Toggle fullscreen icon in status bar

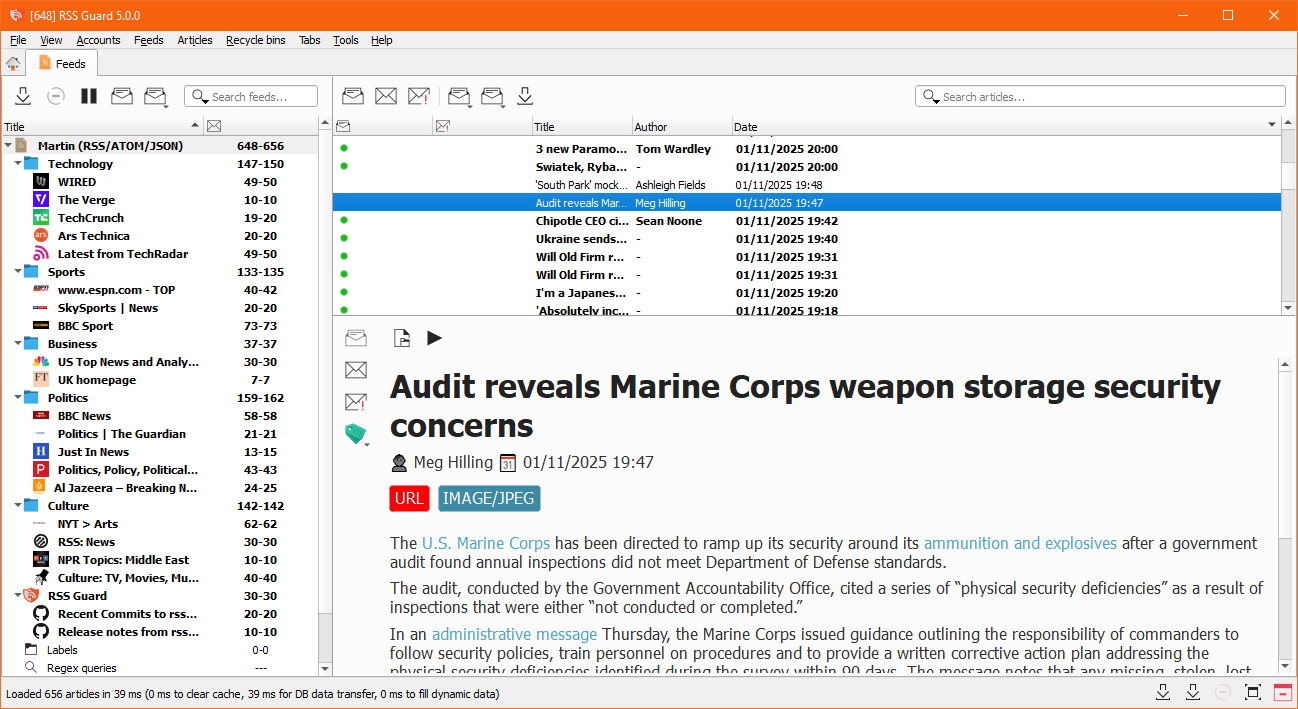(1253, 692)
